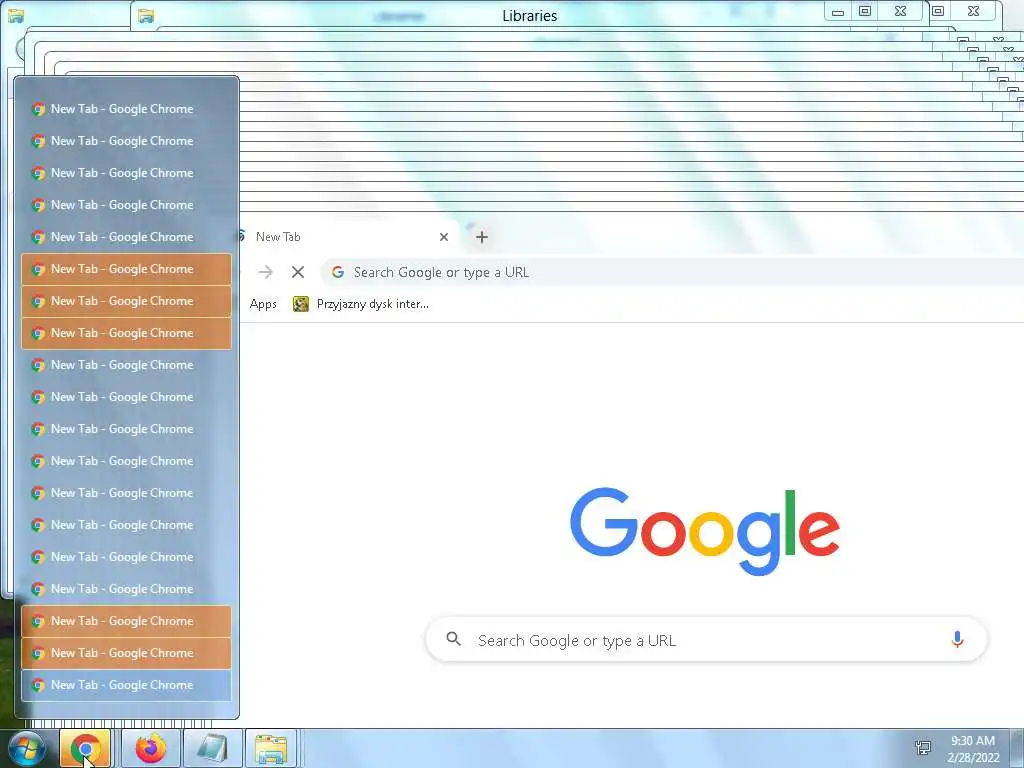Image resolution: width=1024 pixels, height=768 pixels.
Task: Click the Google G icon in address bar
Action: tap(338, 272)
